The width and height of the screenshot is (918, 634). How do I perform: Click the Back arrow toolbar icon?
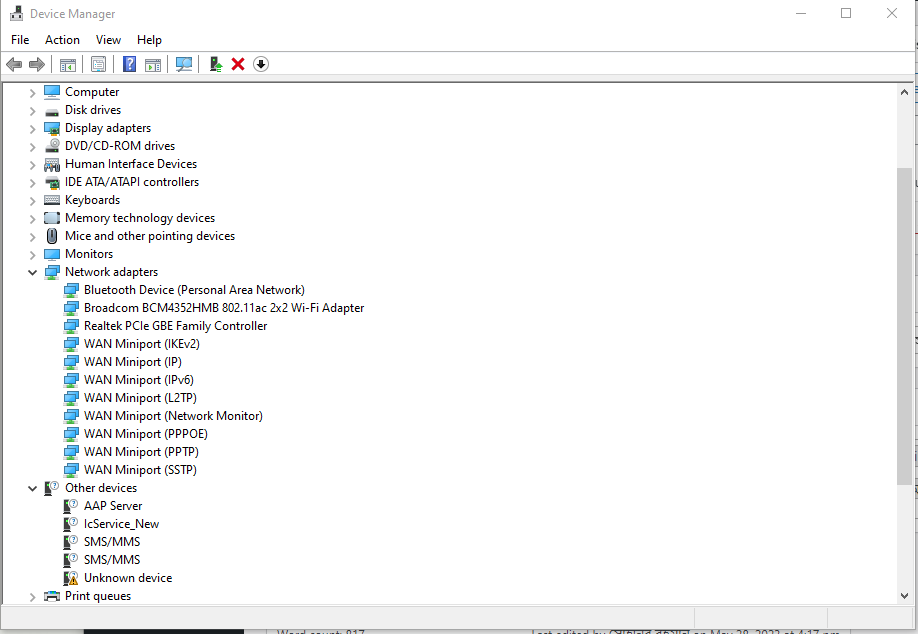14,64
